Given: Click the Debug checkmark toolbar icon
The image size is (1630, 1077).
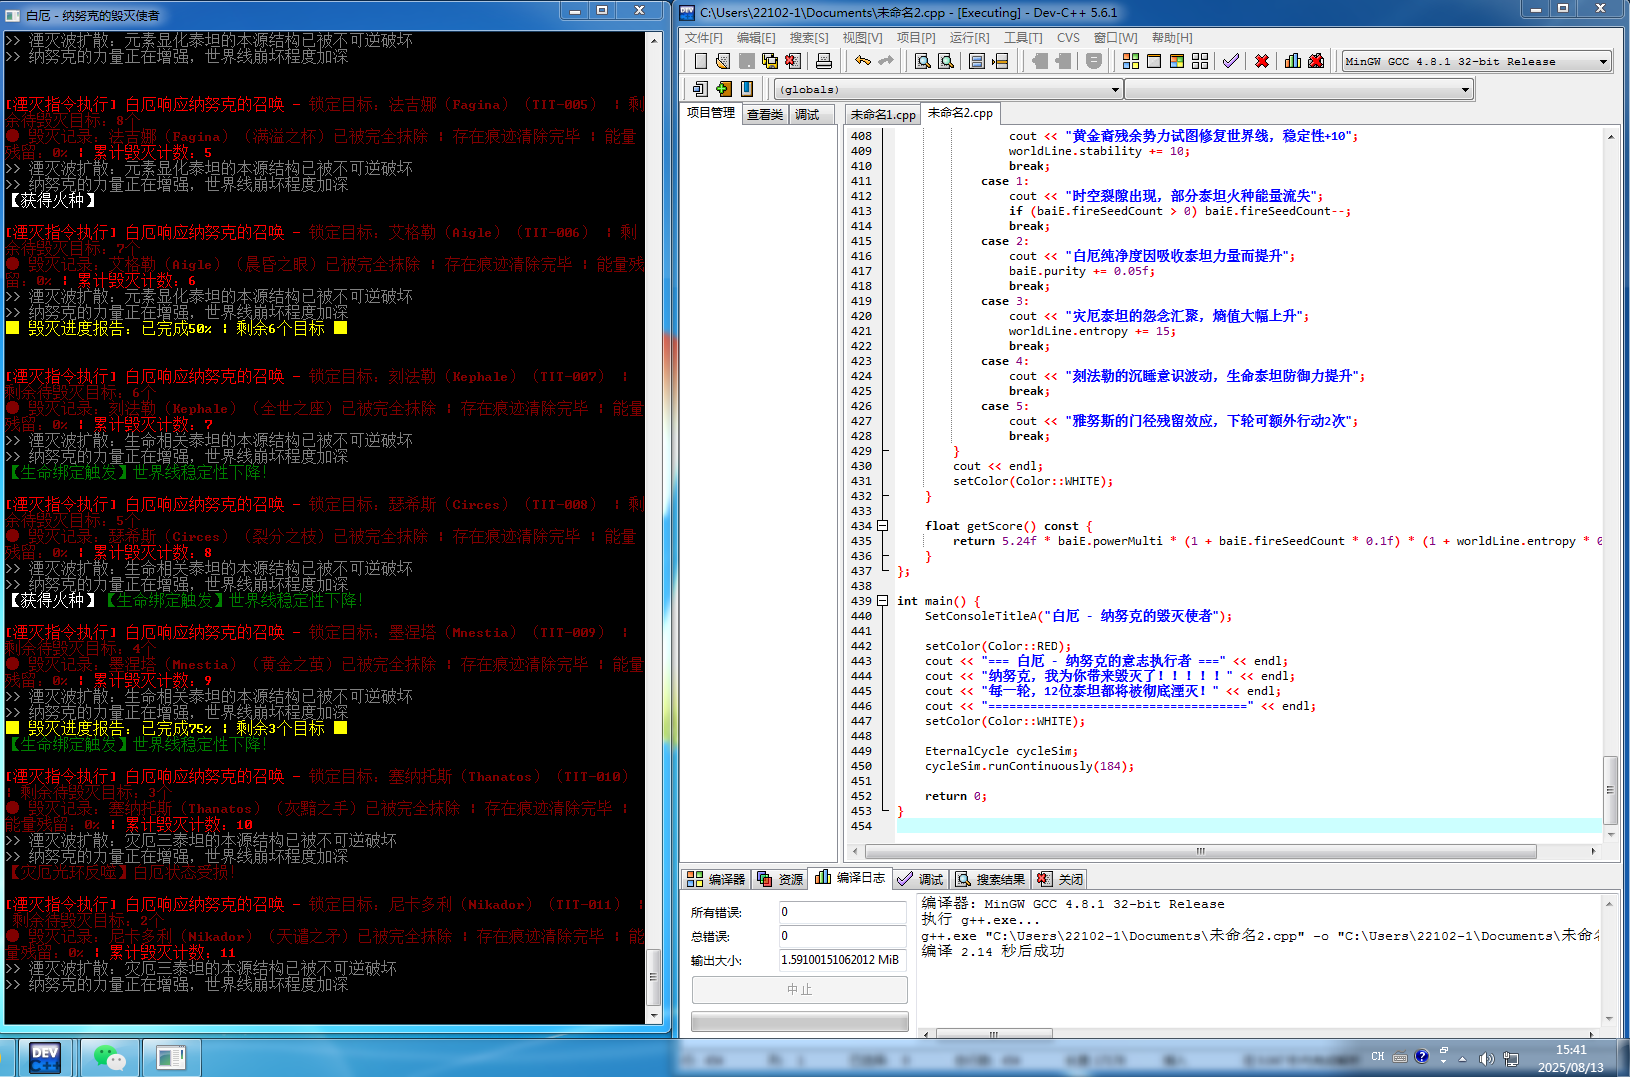Looking at the screenshot, I should pyautogui.click(x=1230, y=61).
